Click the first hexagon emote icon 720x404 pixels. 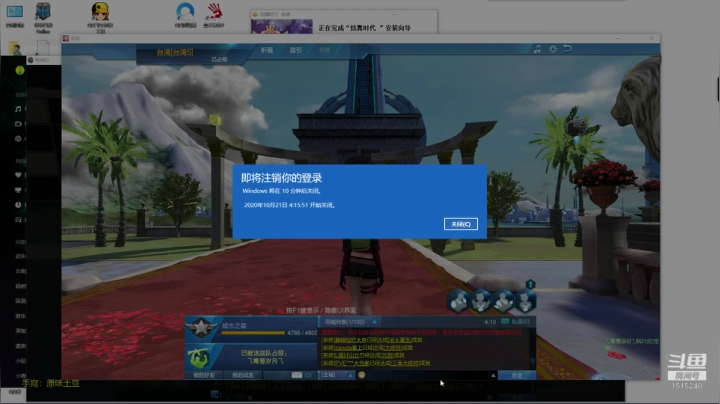(x=458, y=301)
